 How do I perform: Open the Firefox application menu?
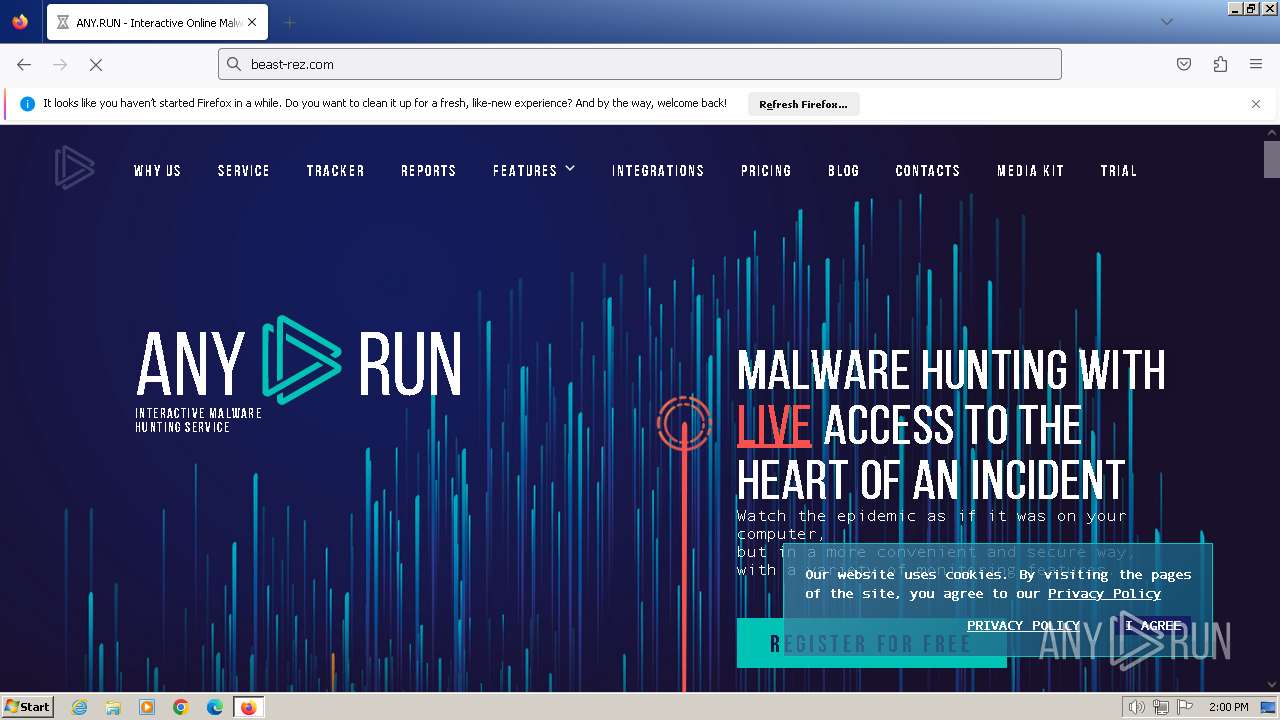1256,64
